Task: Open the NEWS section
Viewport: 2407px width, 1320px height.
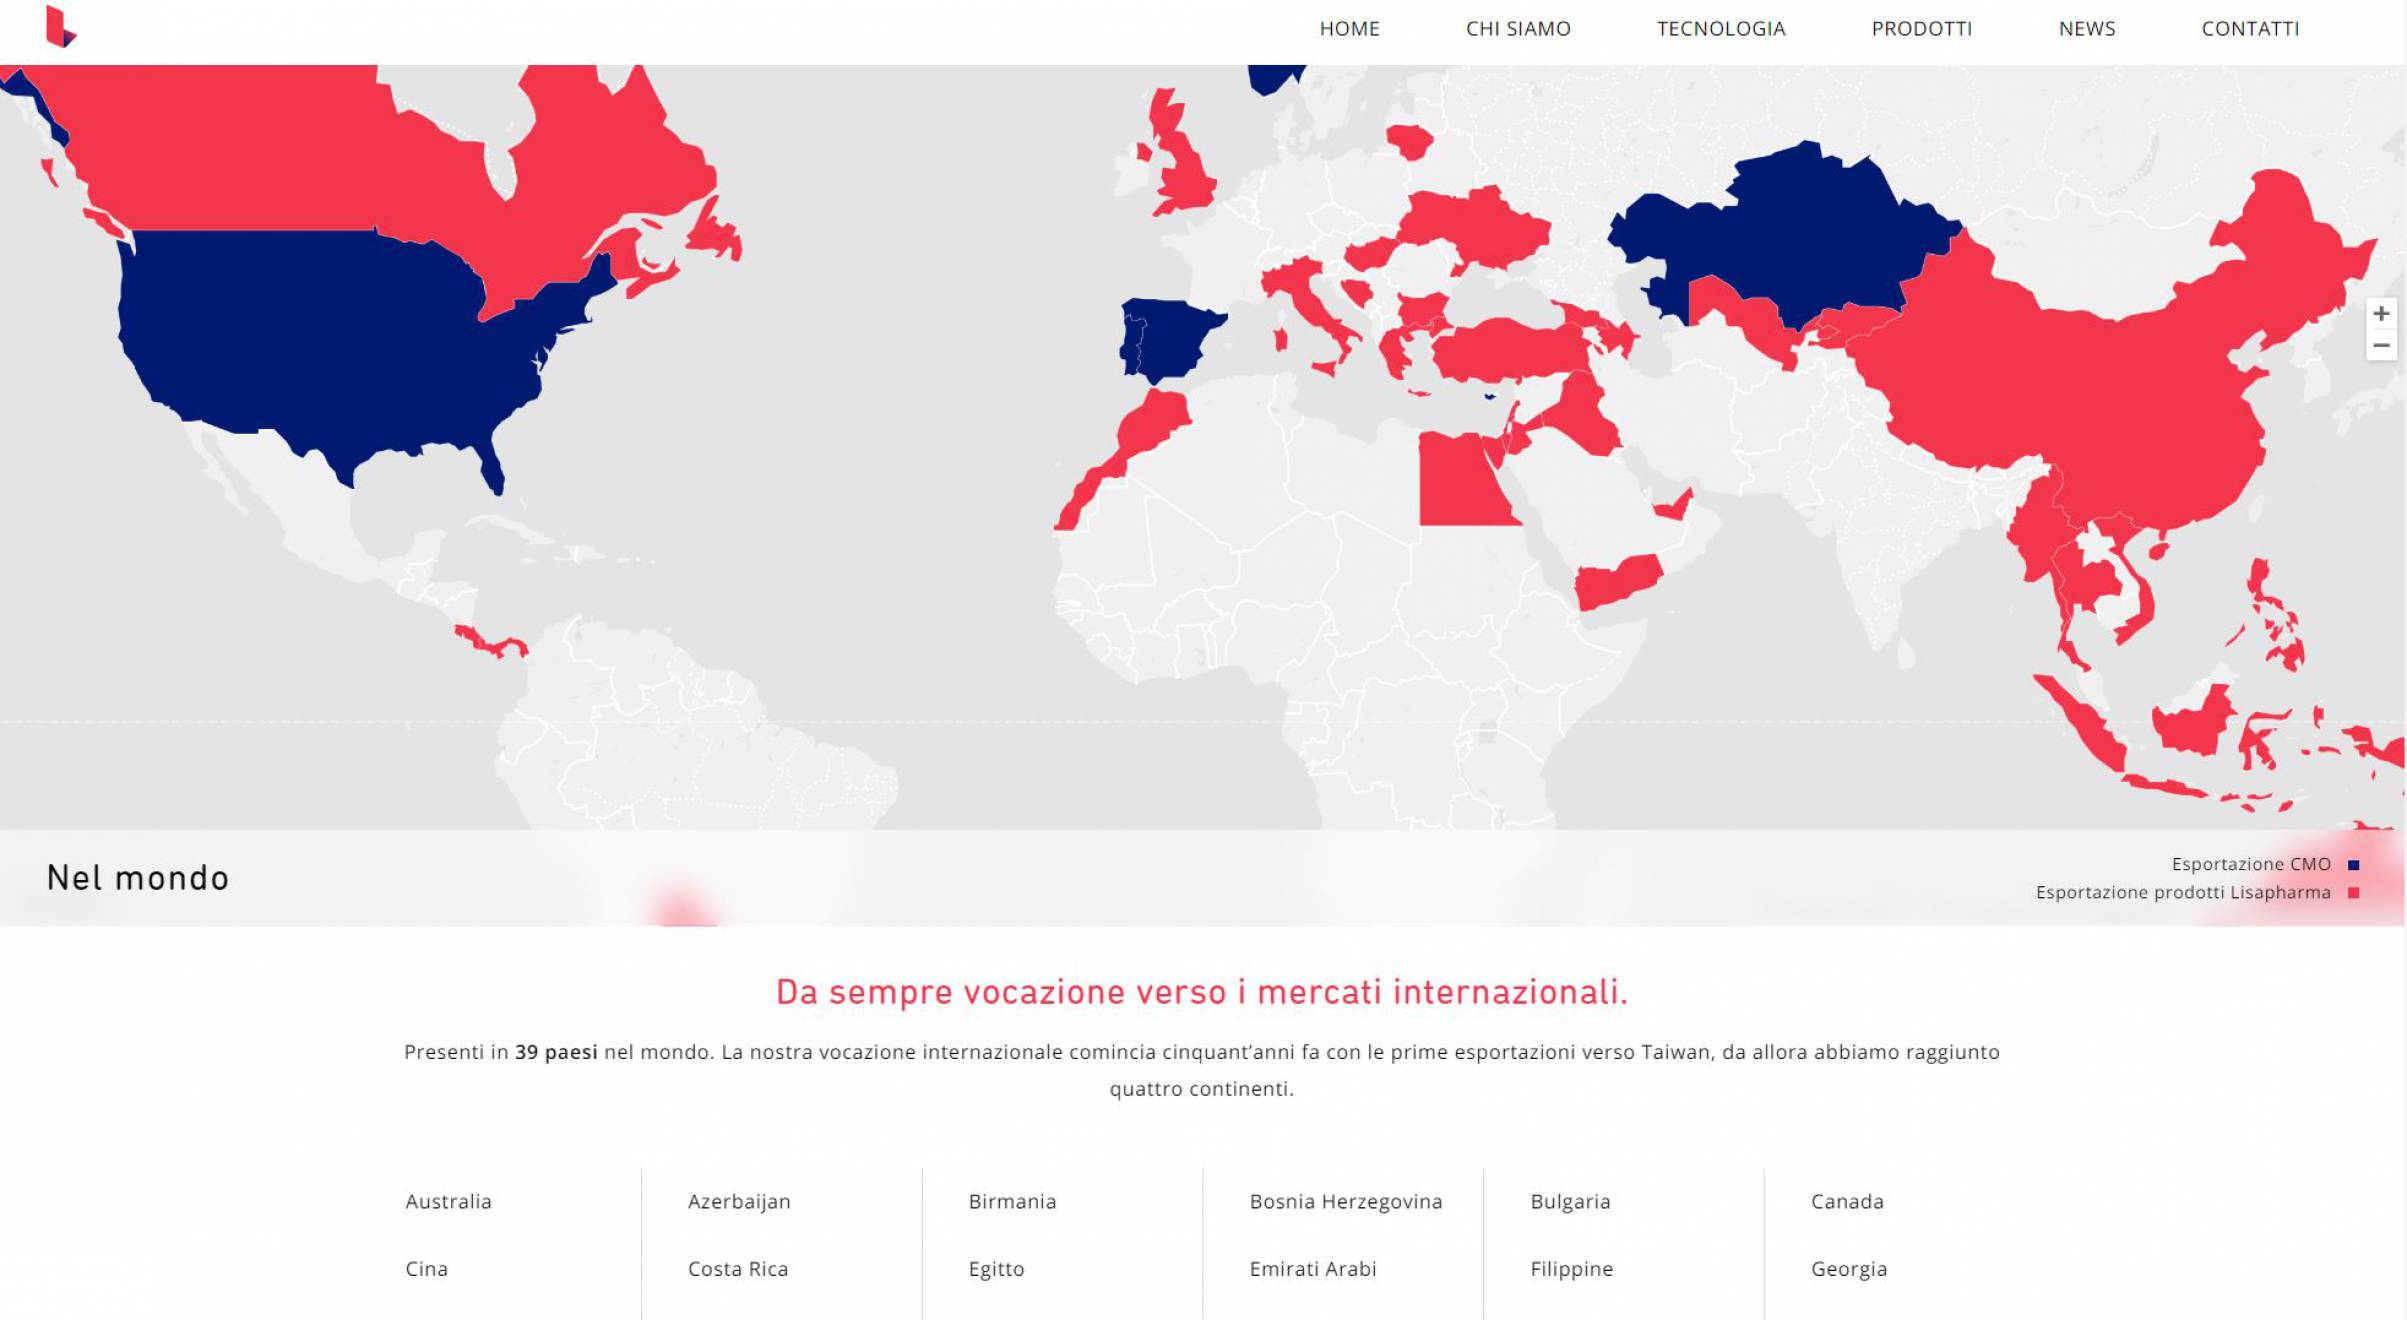Action: click(x=2087, y=29)
